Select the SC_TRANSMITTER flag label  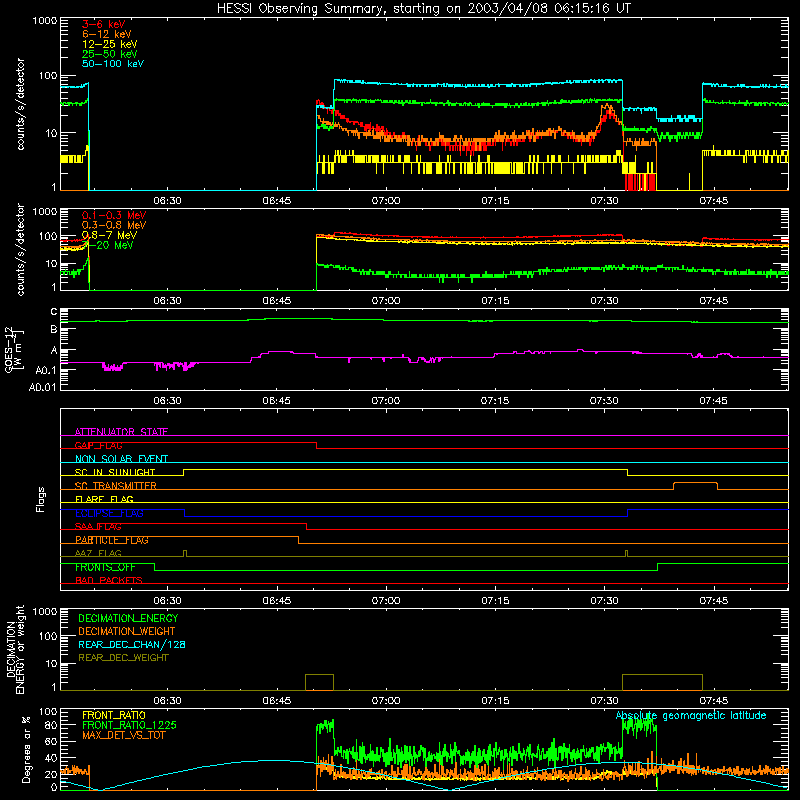click(116, 486)
